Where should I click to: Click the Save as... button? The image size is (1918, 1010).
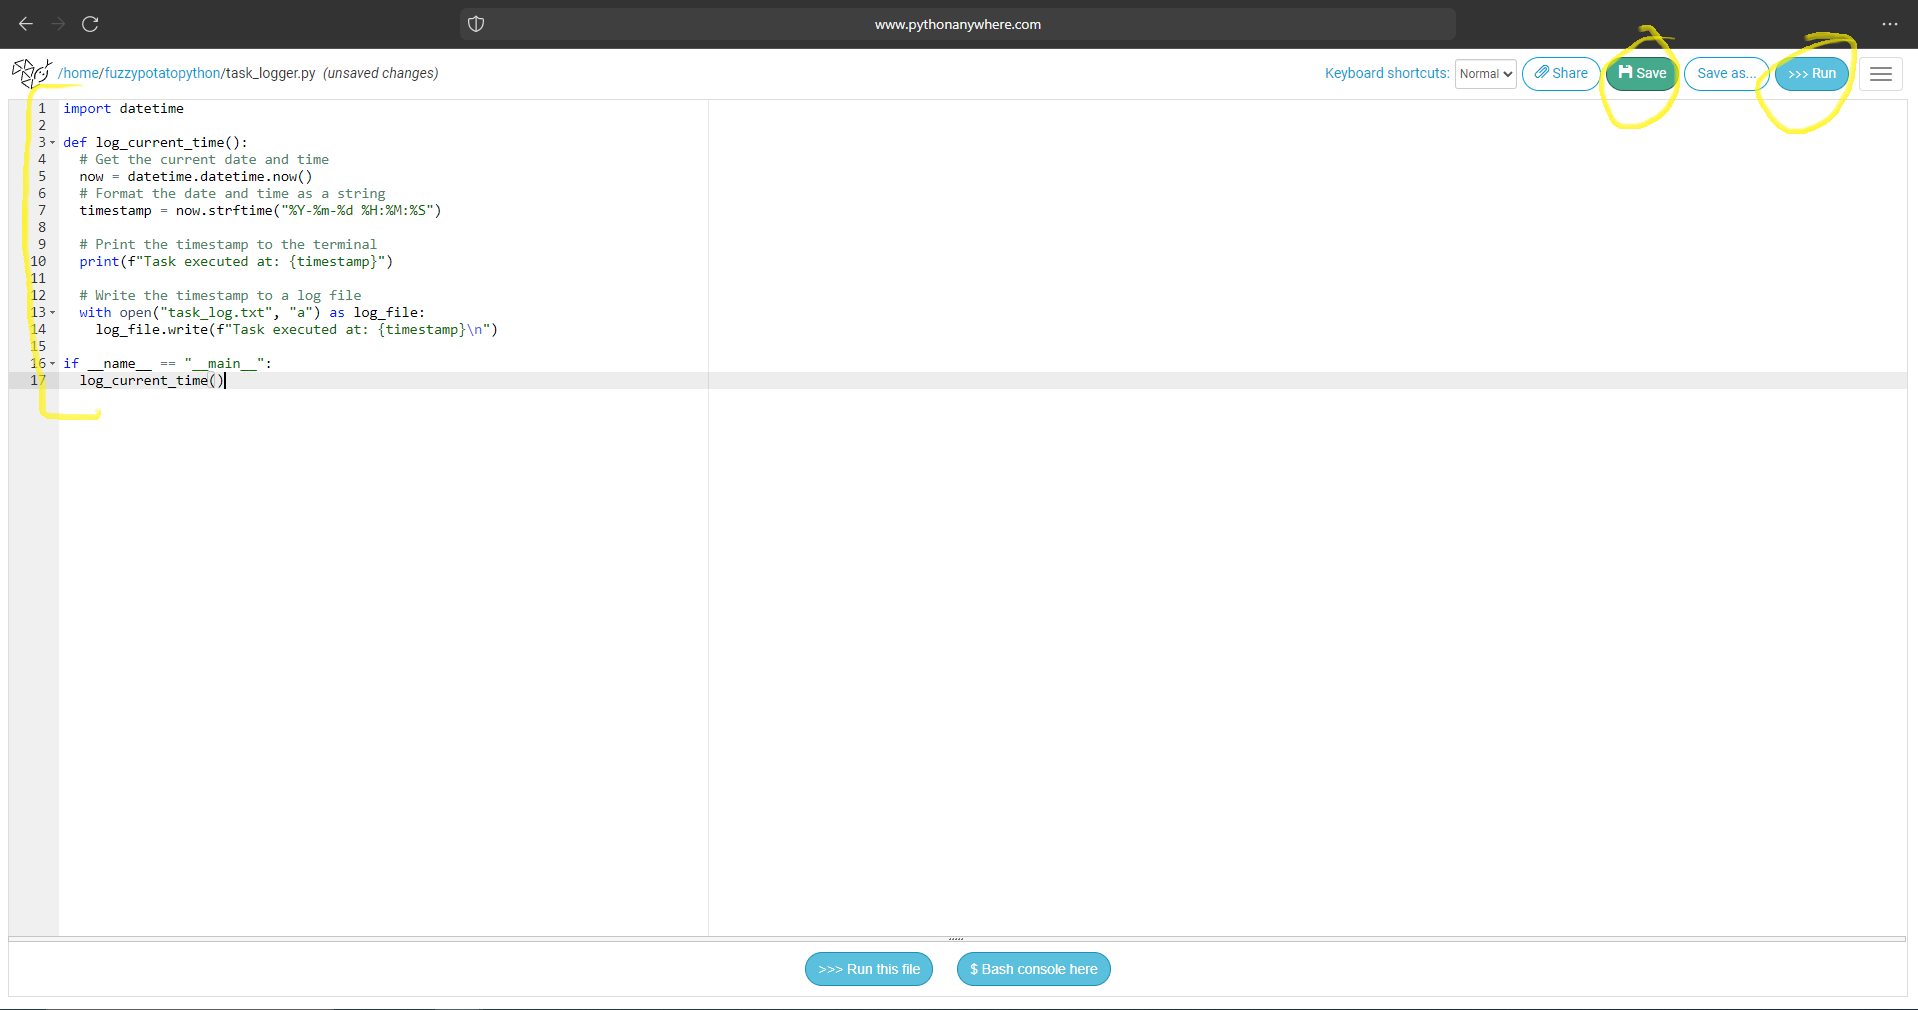1725,73
